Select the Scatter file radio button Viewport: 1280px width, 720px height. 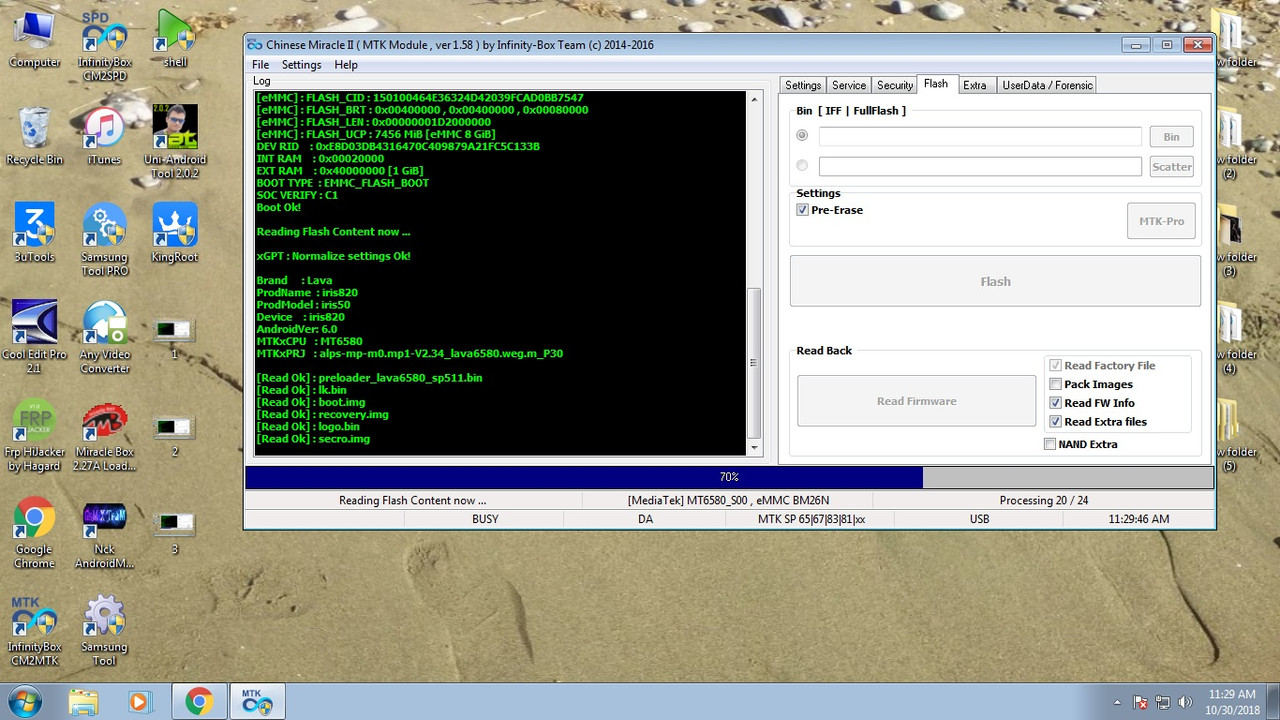pos(802,166)
